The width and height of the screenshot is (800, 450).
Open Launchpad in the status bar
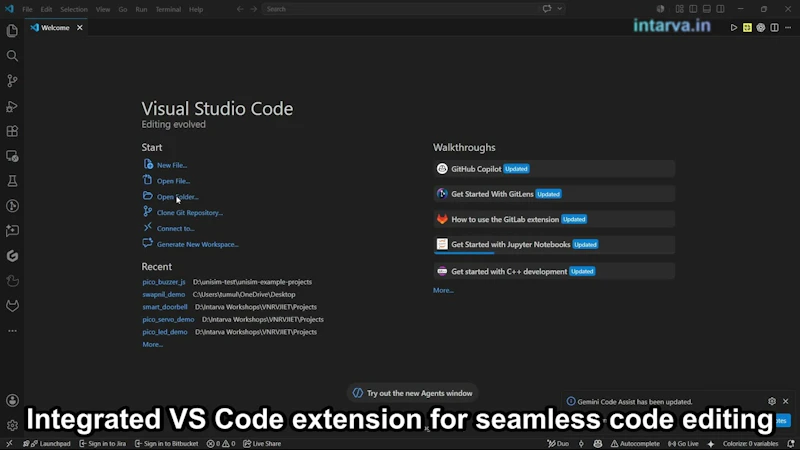[47, 444]
